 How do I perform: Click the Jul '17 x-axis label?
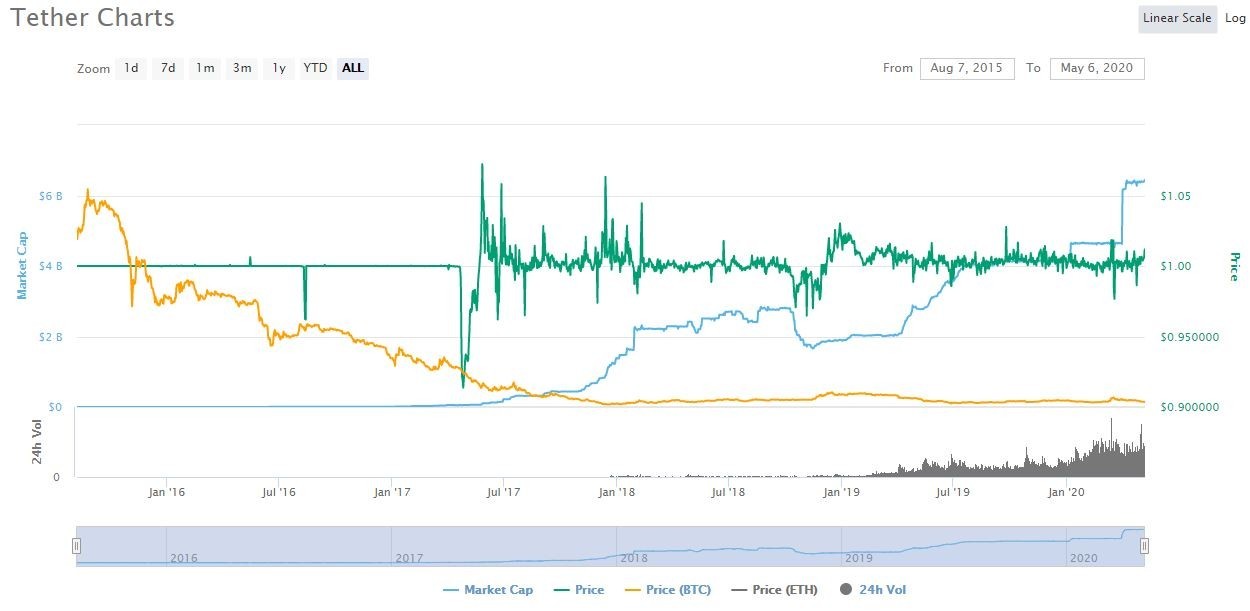click(503, 491)
